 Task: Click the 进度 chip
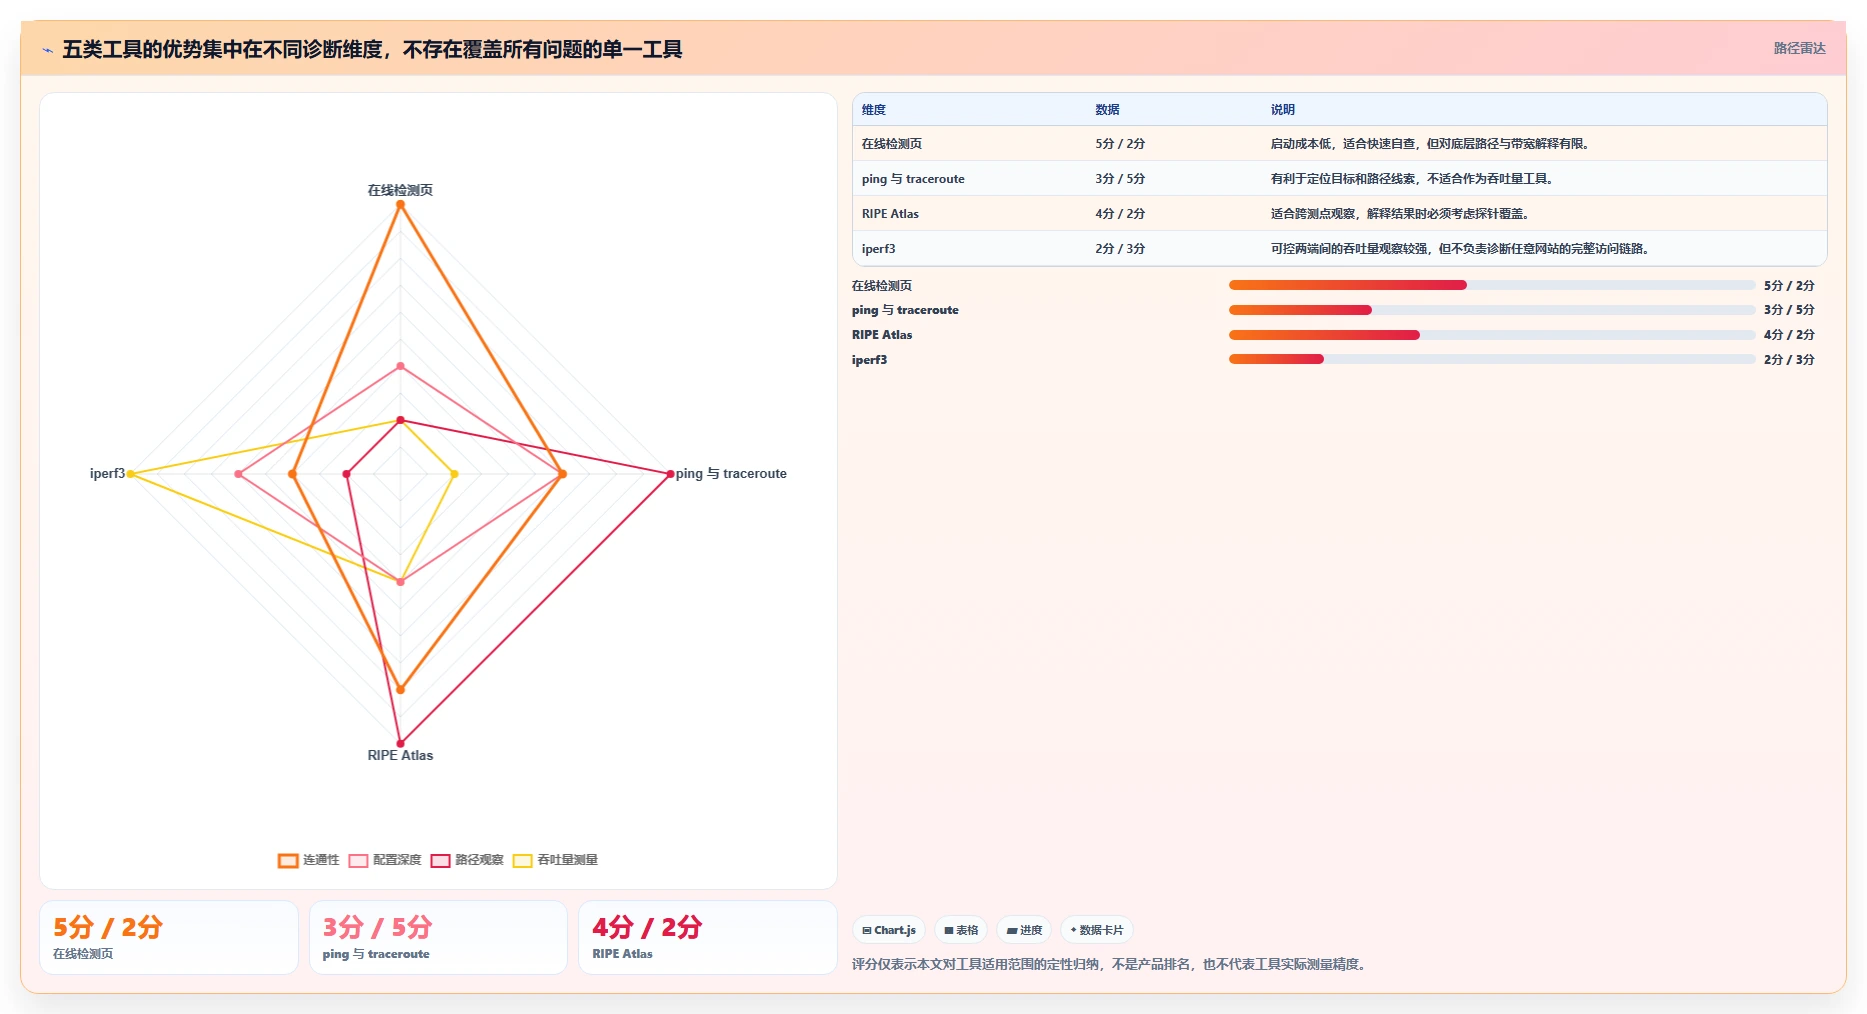(x=1024, y=930)
